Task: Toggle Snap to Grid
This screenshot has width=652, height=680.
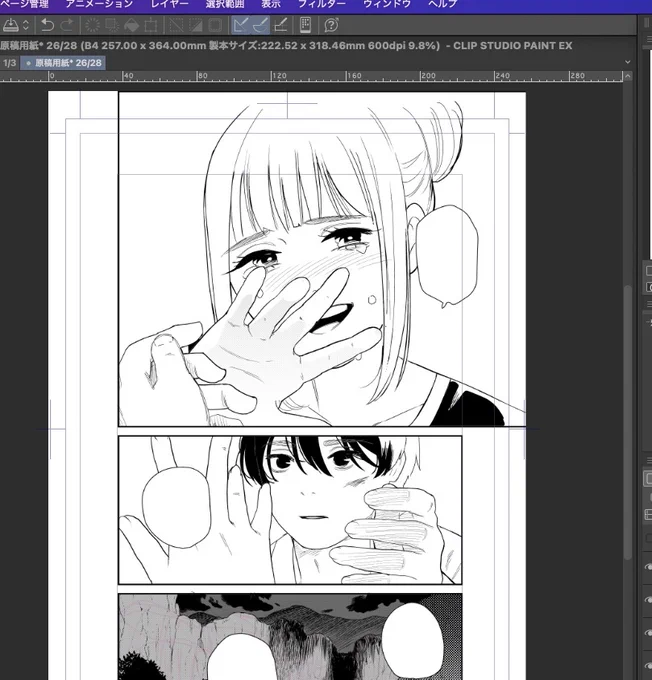Action: 281,25
